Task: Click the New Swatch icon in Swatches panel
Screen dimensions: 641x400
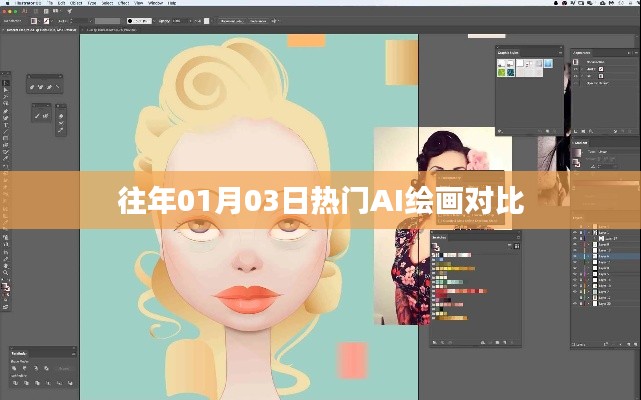Action: [x=504, y=342]
